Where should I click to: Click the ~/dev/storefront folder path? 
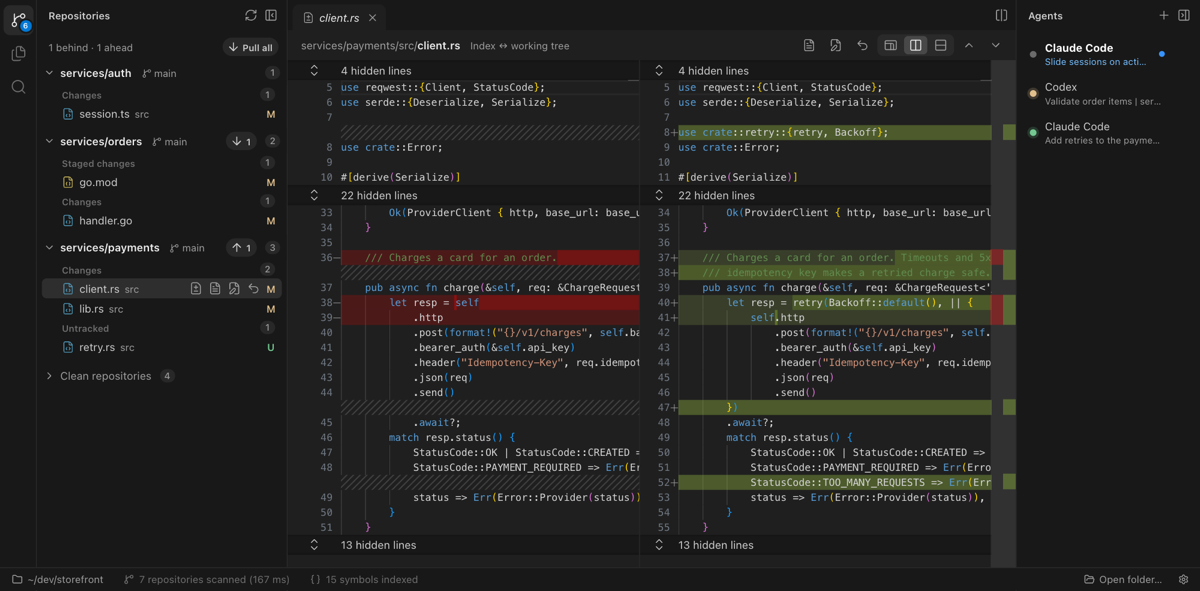click(x=57, y=579)
